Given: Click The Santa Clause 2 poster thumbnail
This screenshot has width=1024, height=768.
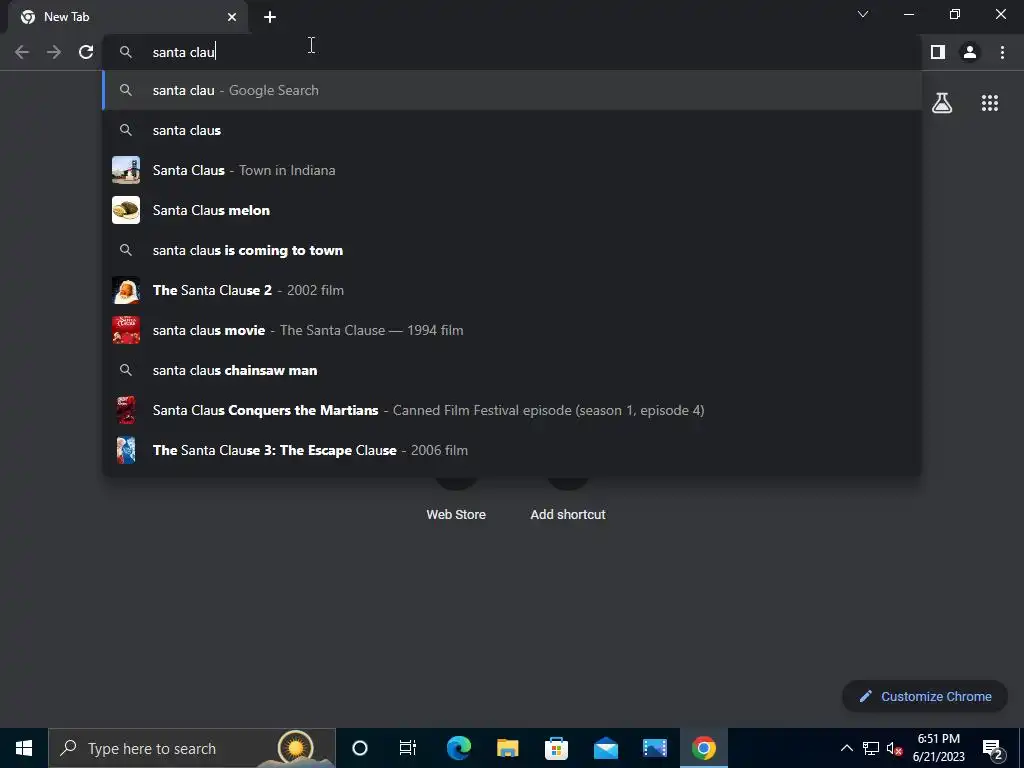Looking at the screenshot, I should coord(126,290).
